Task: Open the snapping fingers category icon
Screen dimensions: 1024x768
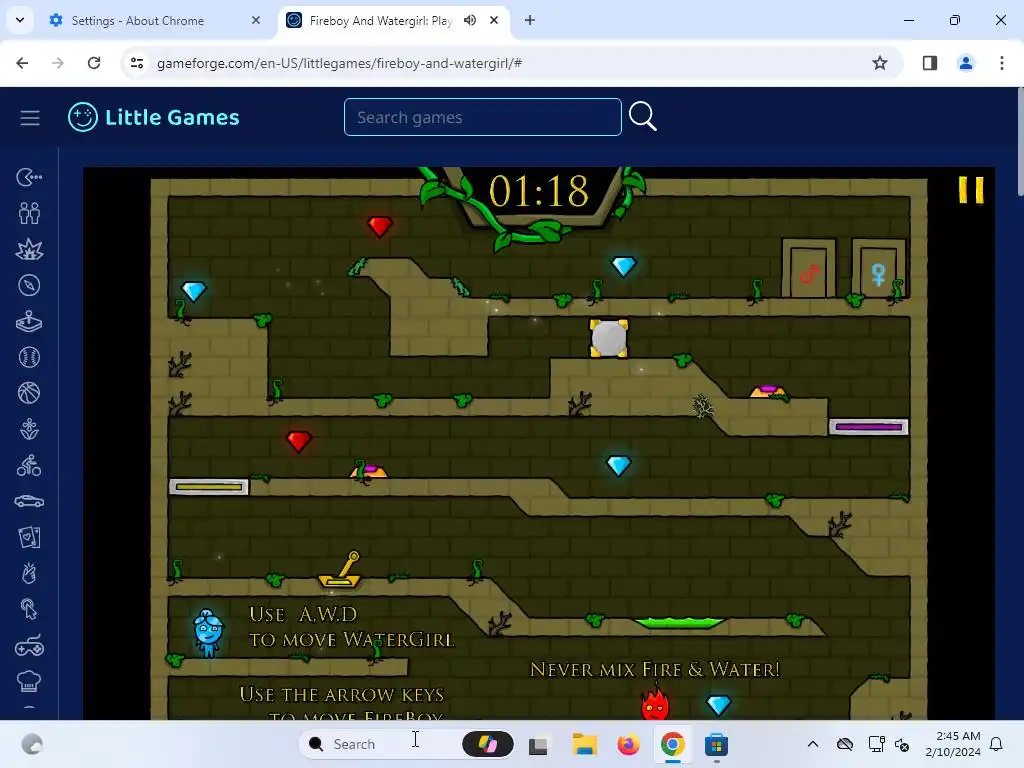Action: pos(29,573)
